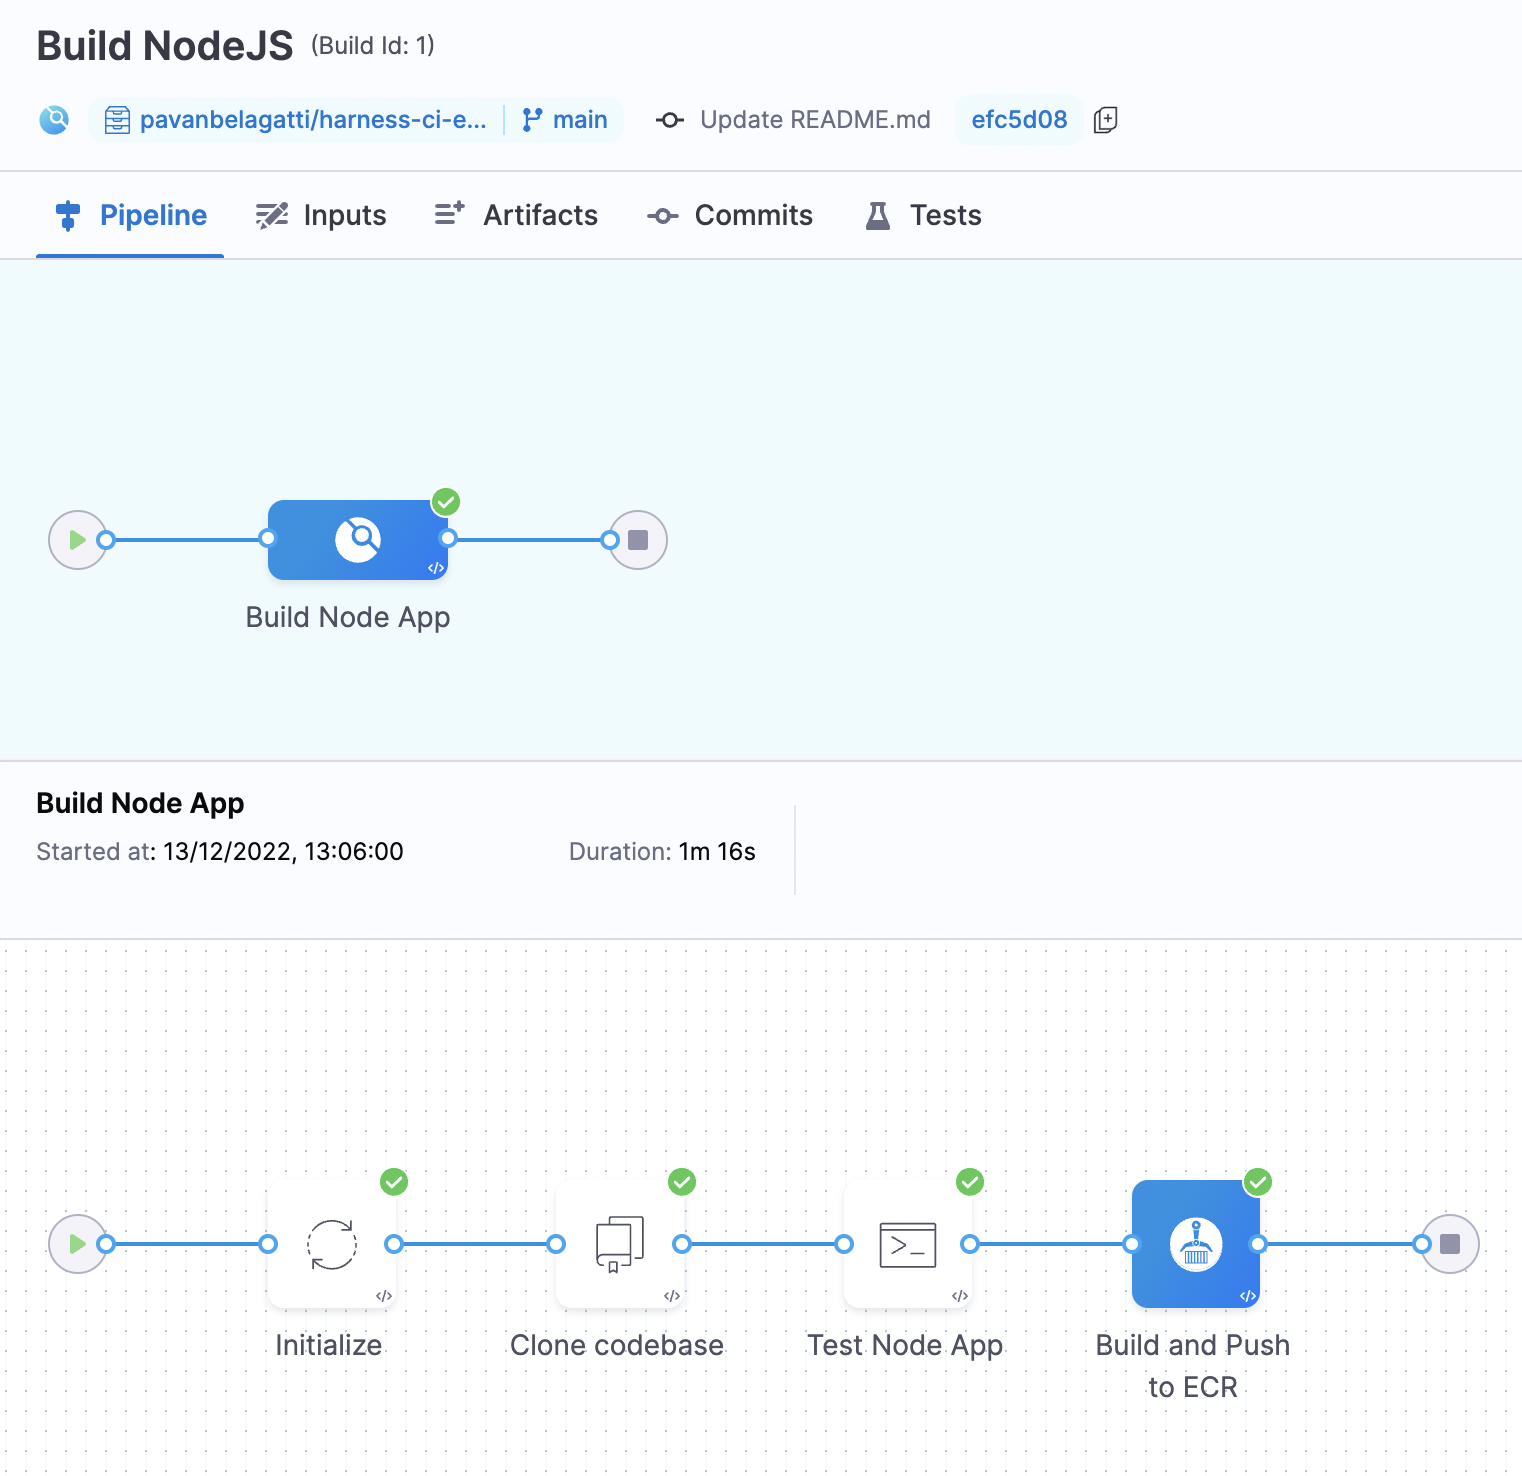
Task: Click the Test Node App step label
Action: pyautogui.click(x=905, y=1346)
